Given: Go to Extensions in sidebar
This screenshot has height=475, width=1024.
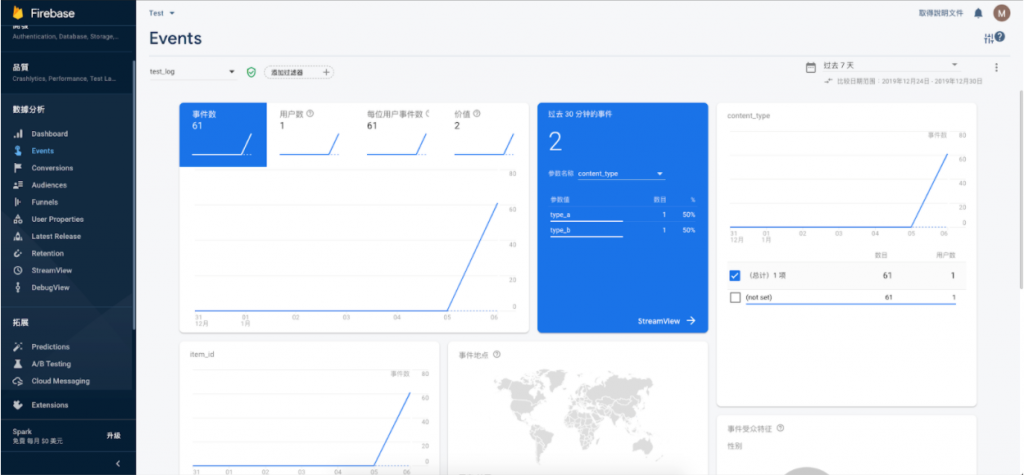Looking at the screenshot, I should [x=50, y=405].
